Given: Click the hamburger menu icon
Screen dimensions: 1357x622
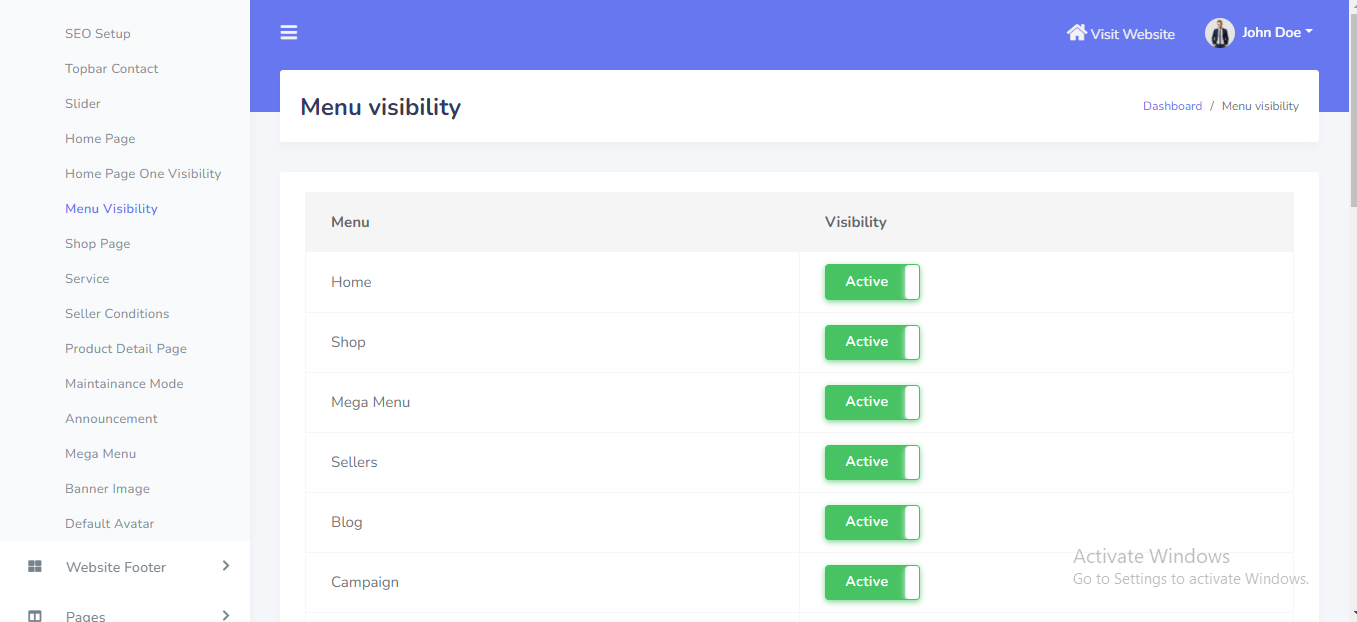Looking at the screenshot, I should (289, 33).
